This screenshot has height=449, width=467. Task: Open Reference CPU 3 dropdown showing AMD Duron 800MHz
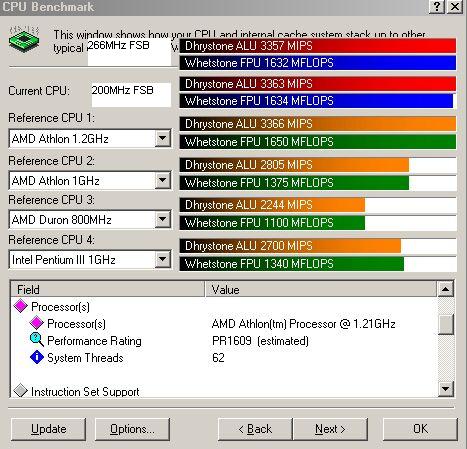(163, 219)
